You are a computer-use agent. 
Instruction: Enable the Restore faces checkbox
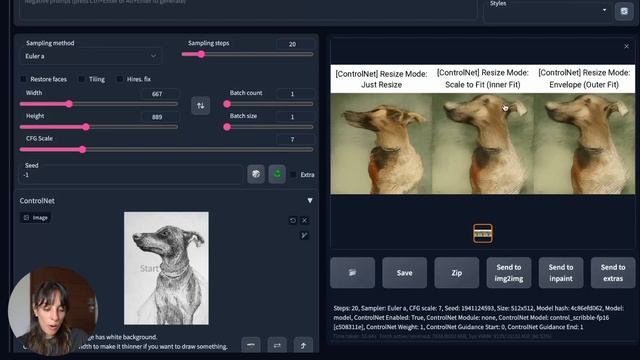click(23, 79)
